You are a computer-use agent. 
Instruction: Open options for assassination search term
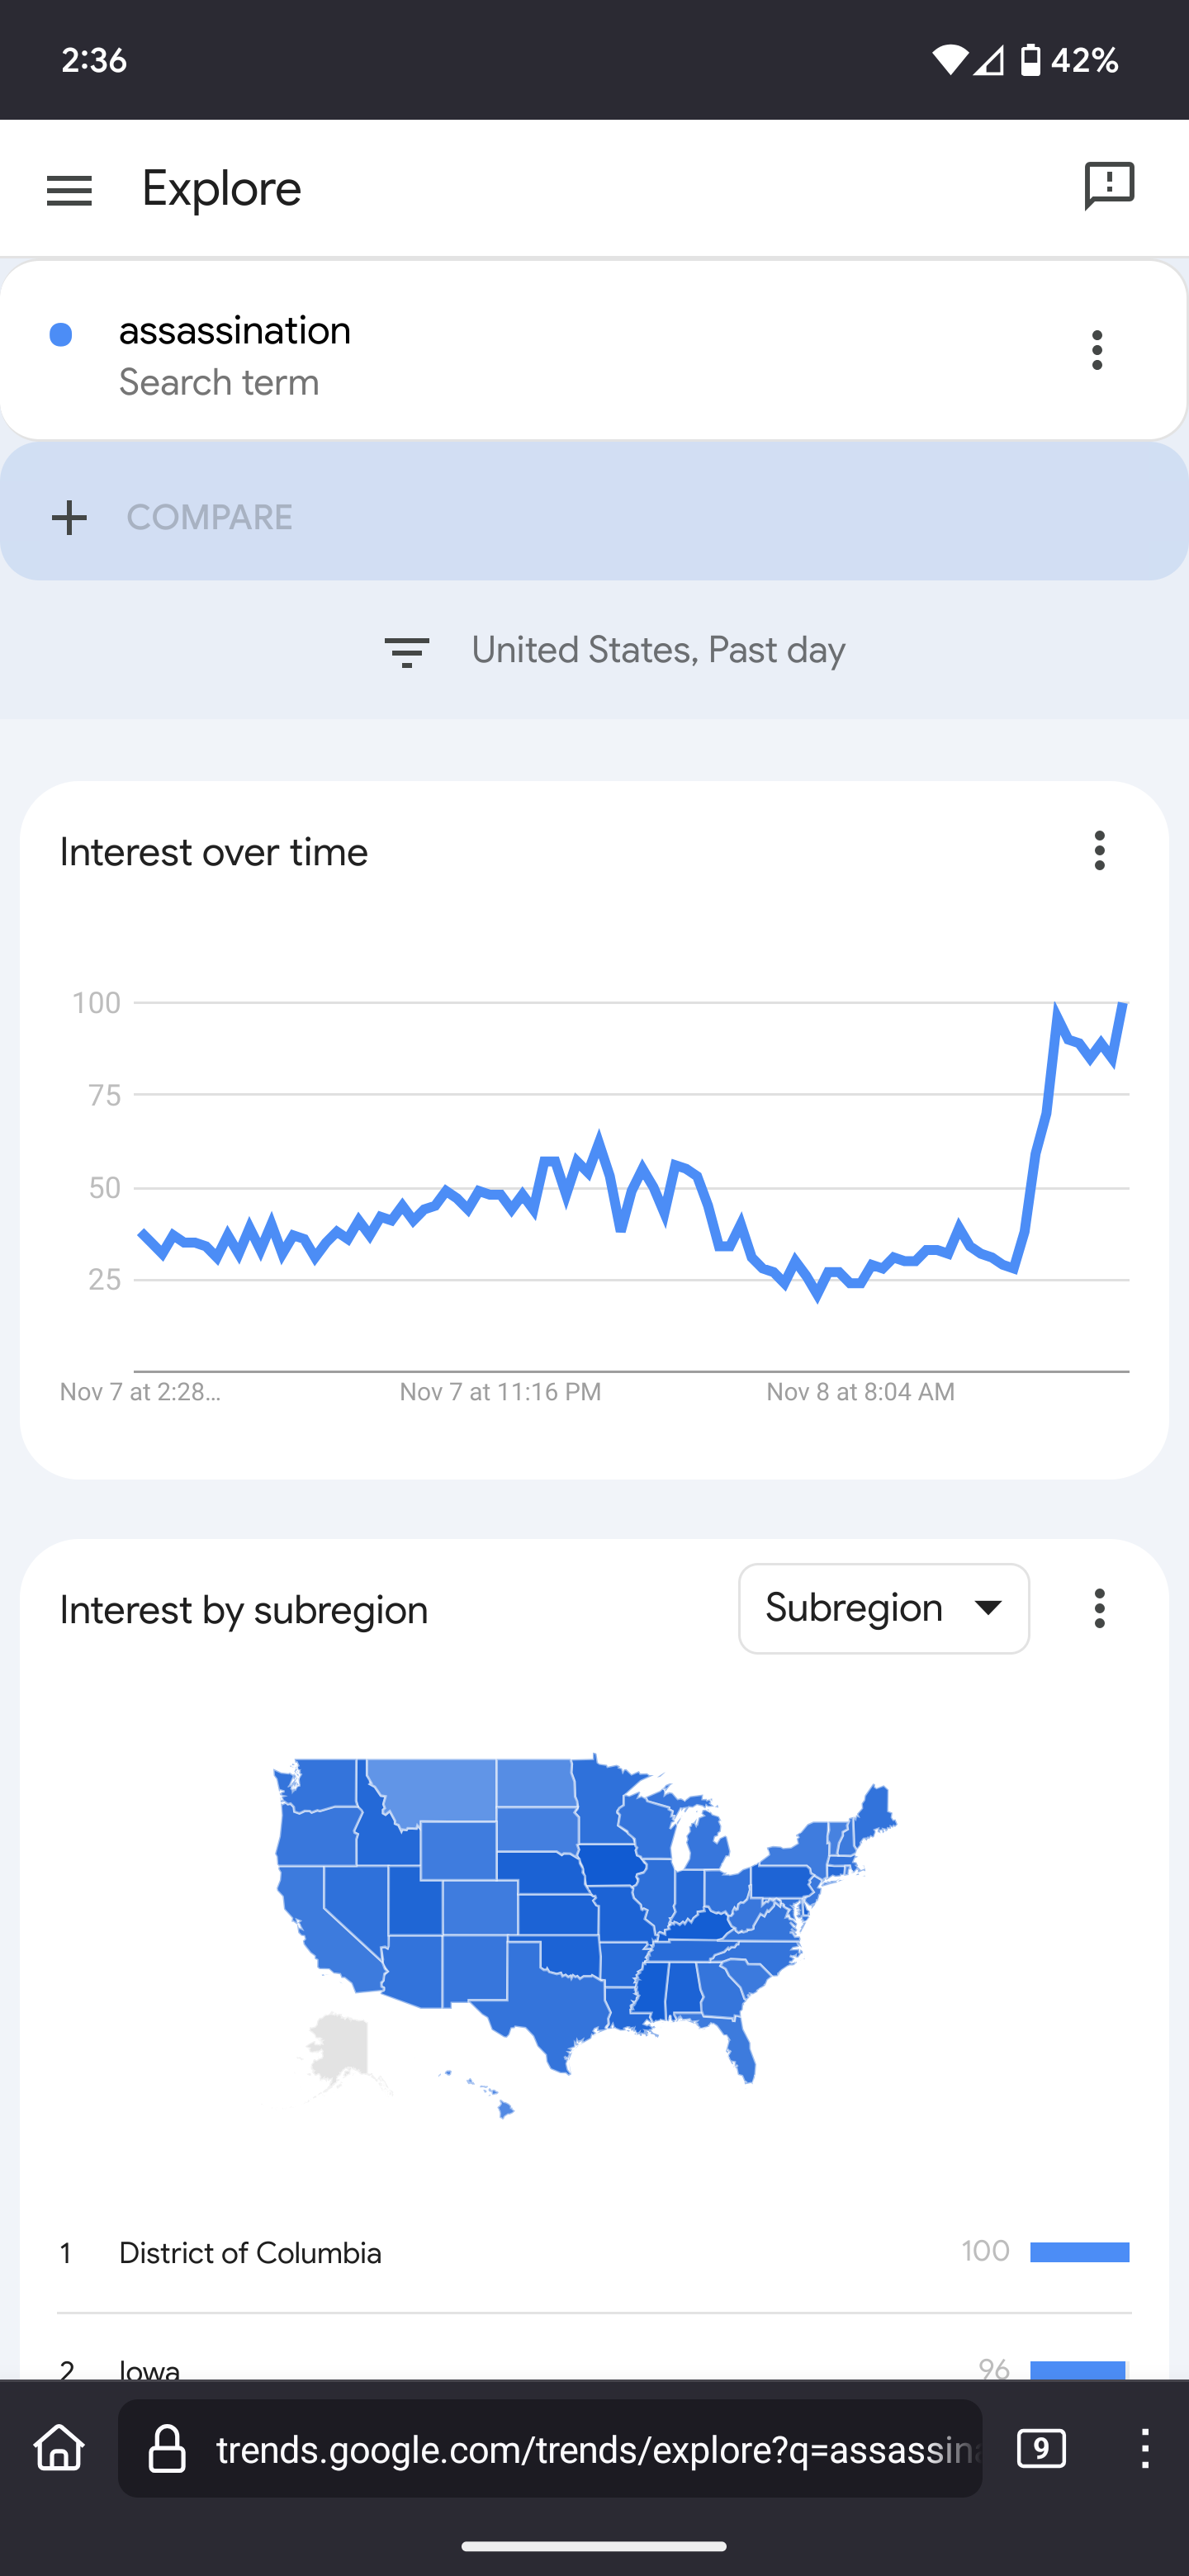pos(1097,350)
